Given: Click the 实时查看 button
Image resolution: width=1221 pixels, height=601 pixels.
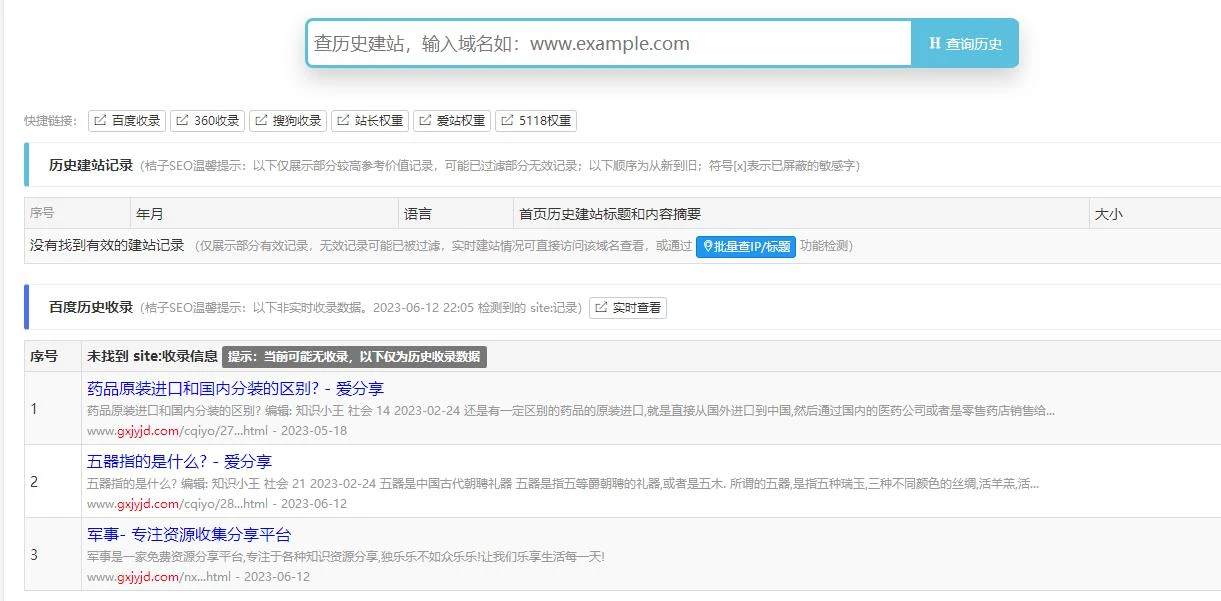Looking at the screenshot, I should (x=628, y=308).
